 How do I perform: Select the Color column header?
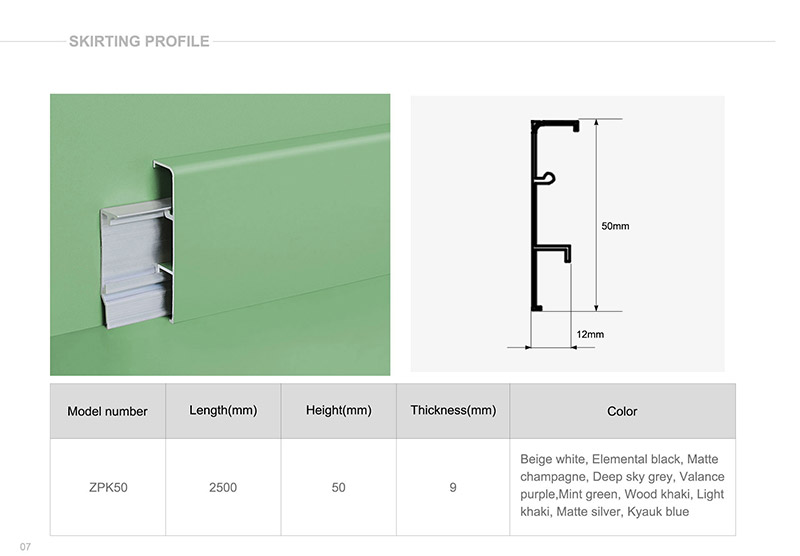click(622, 411)
